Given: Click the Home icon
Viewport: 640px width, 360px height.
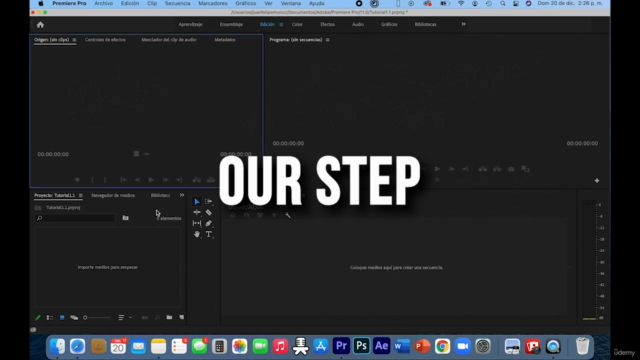Looking at the screenshot, I should [40, 25].
